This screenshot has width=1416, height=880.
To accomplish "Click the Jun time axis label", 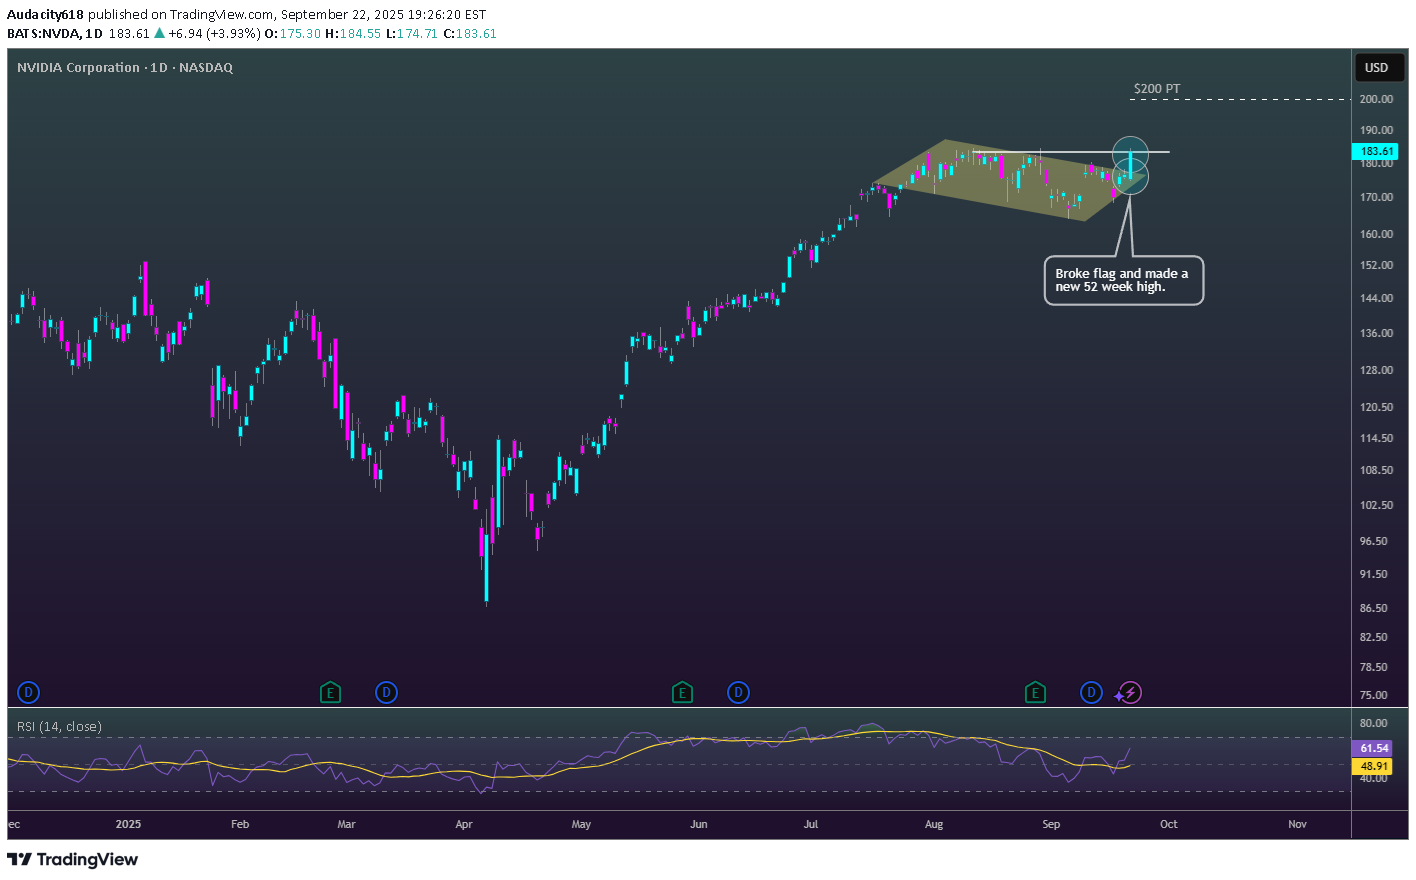I will [699, 824].
